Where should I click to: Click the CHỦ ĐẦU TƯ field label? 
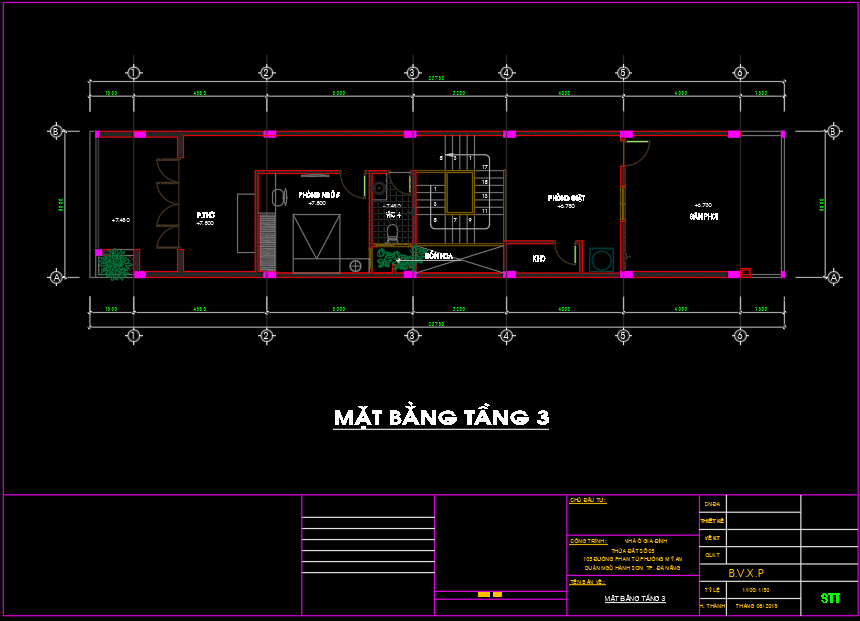[x=588, y=499]
